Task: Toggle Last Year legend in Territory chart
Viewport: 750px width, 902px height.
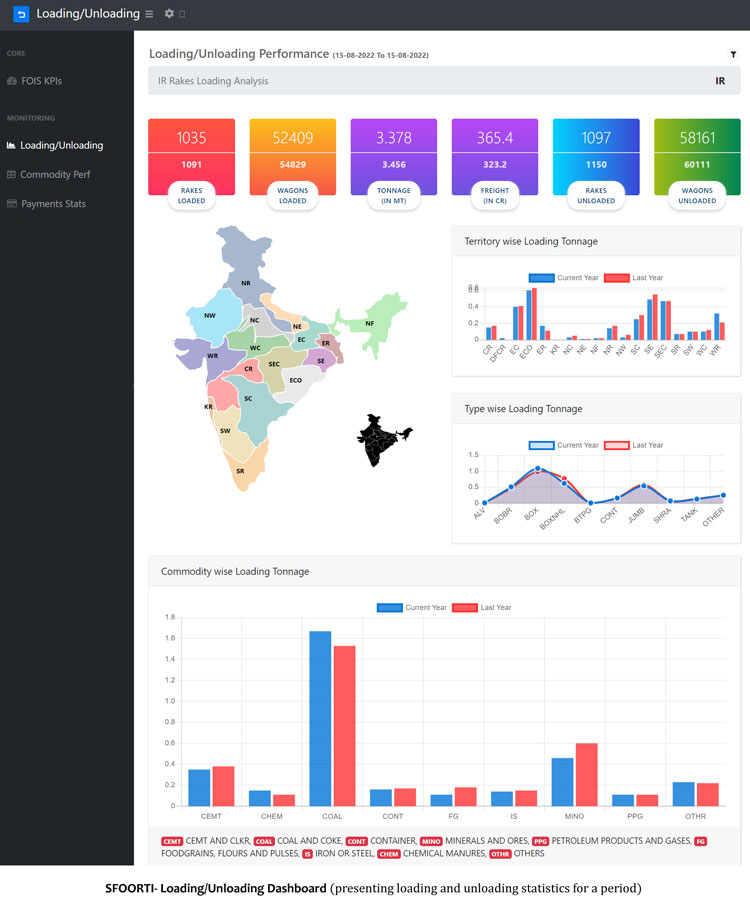Action: pos(634,278)
